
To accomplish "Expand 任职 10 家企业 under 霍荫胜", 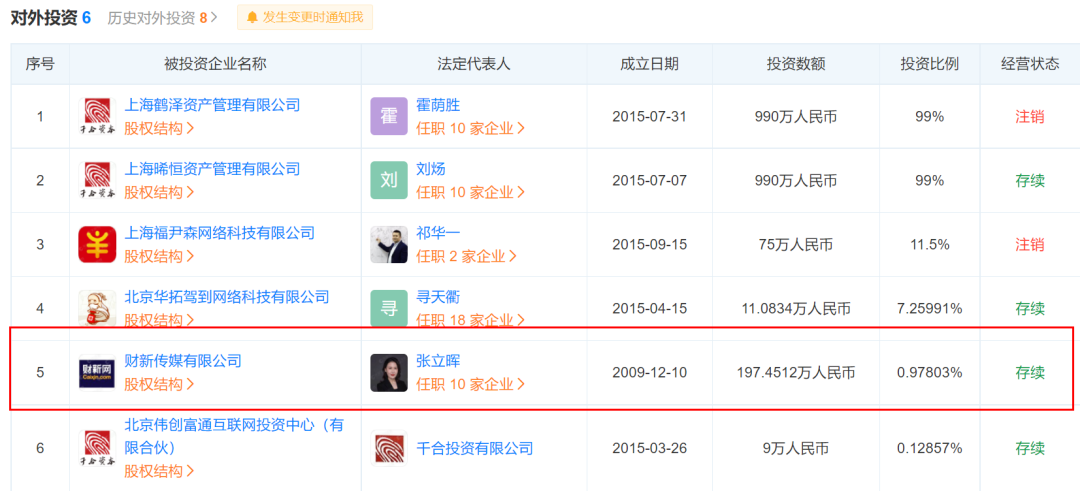I will click(x=470, y=128).
